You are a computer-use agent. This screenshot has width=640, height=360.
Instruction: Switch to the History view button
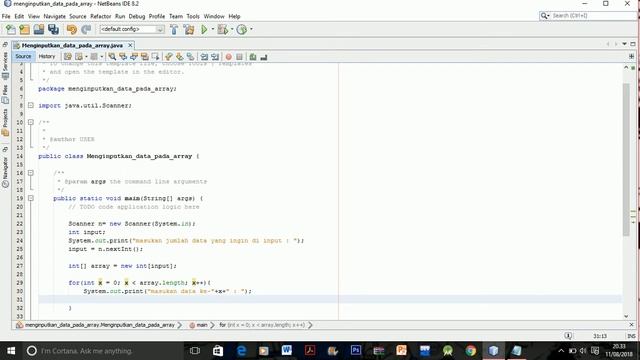(x=47, y=57)
